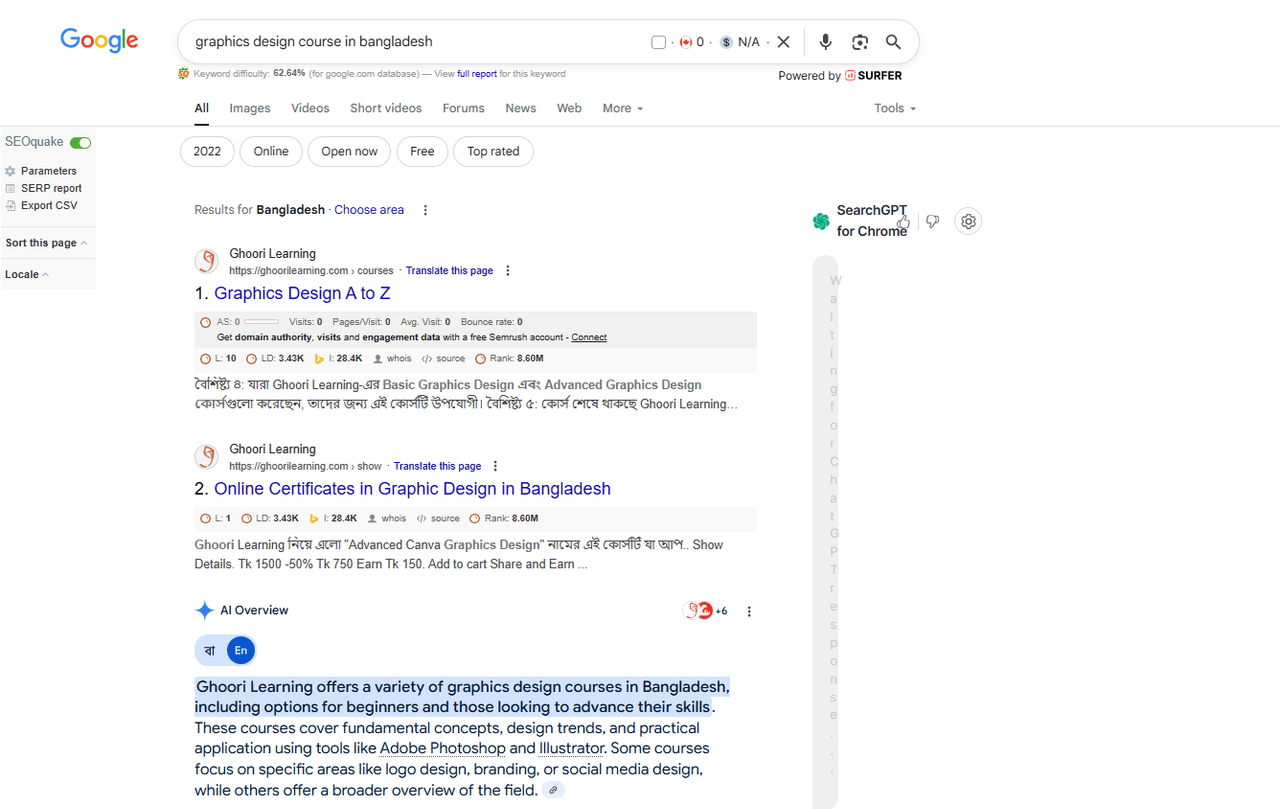Collapse the Locale section

coord(27,274)
